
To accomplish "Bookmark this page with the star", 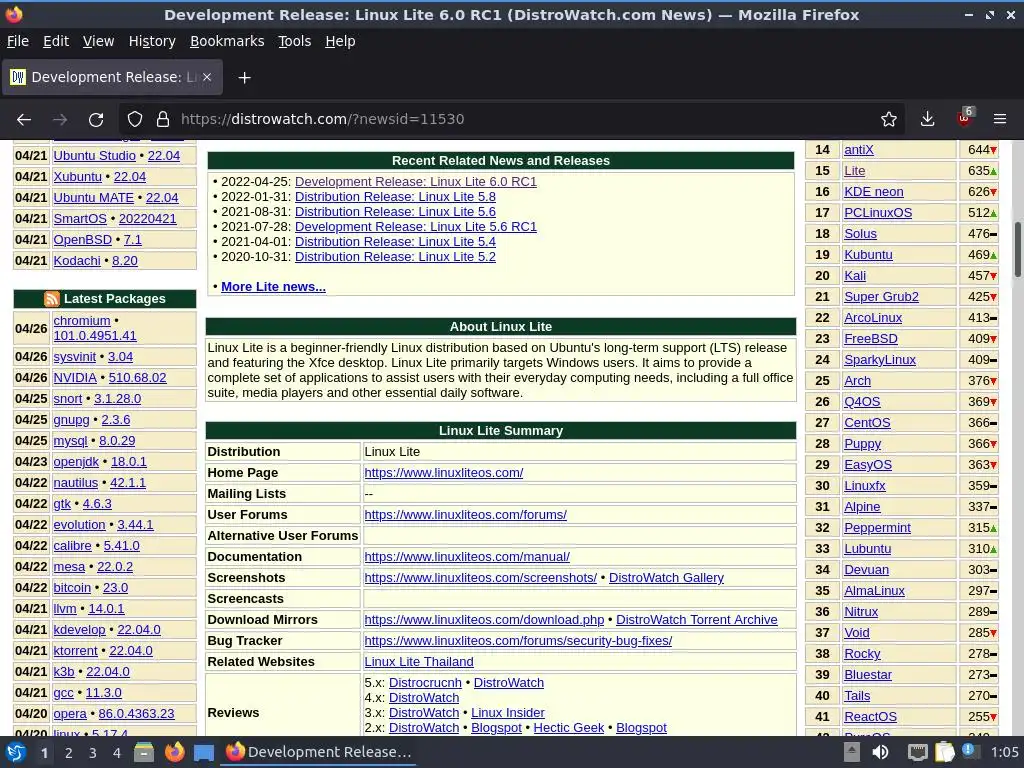I will [x=888, y=120].
